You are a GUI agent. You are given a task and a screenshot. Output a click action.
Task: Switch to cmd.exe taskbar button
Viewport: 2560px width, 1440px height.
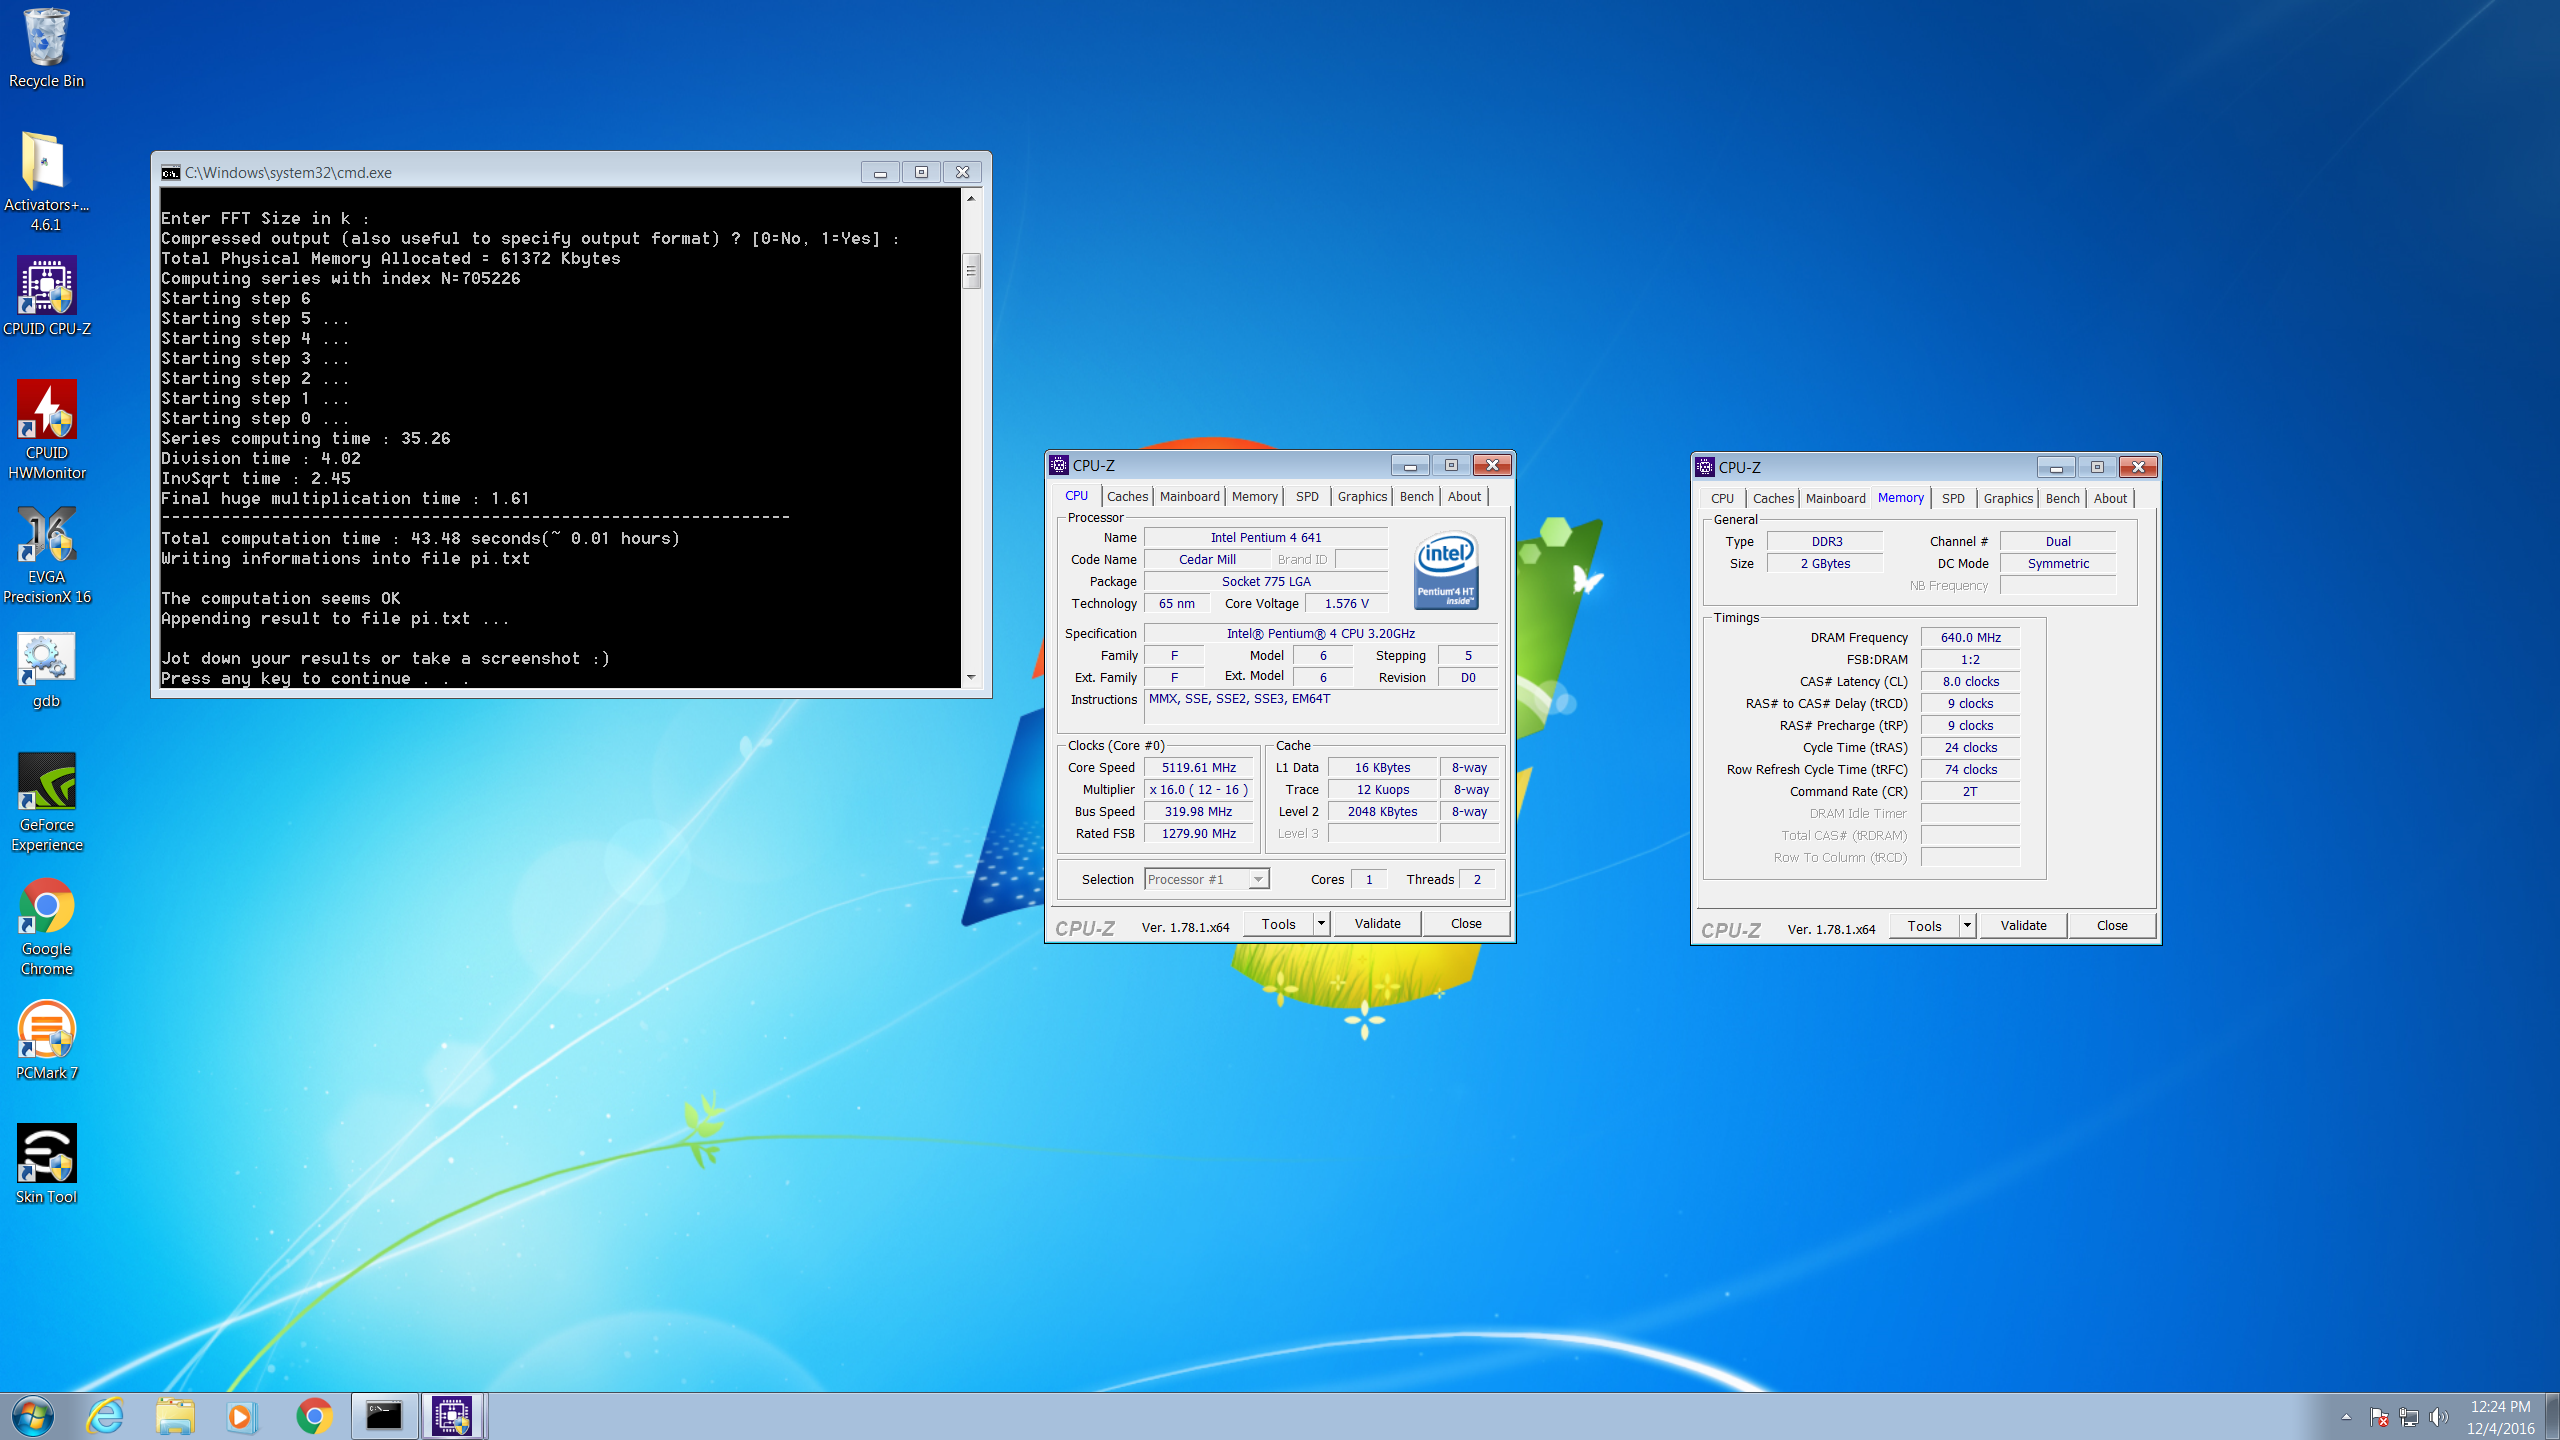384,1416
